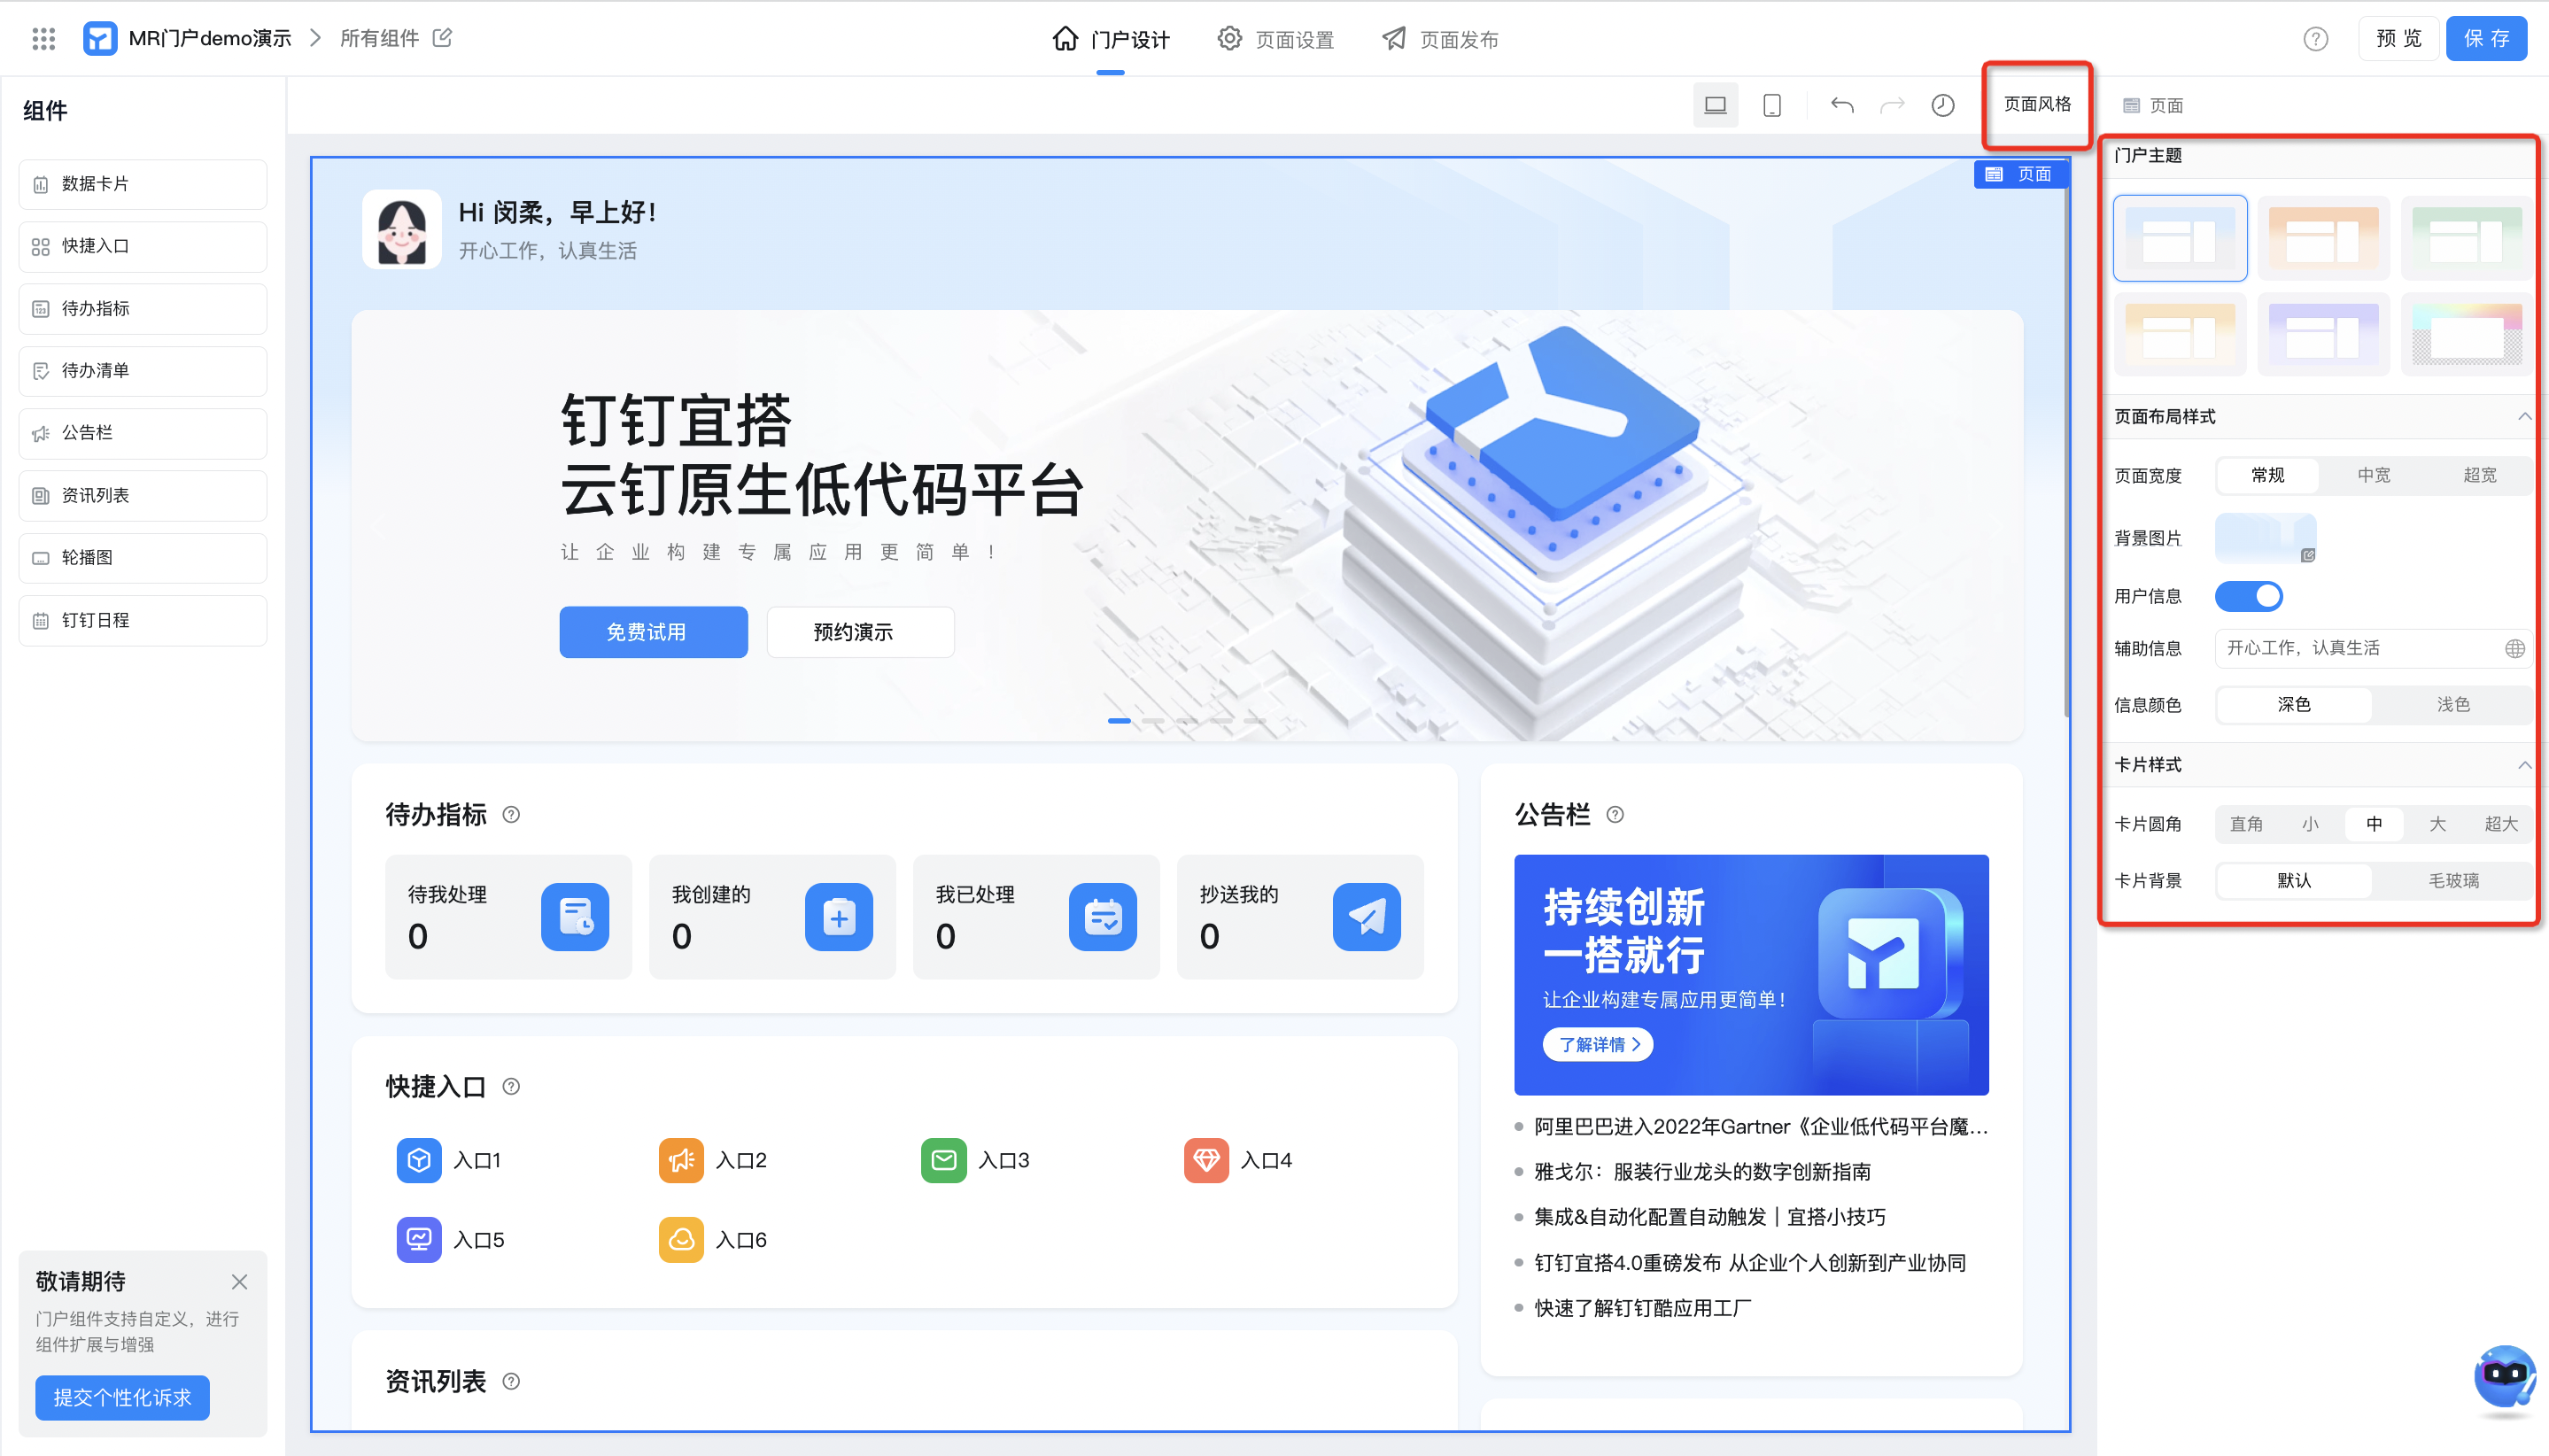Click the 我创建的 plus icon

tap(838, 916)
